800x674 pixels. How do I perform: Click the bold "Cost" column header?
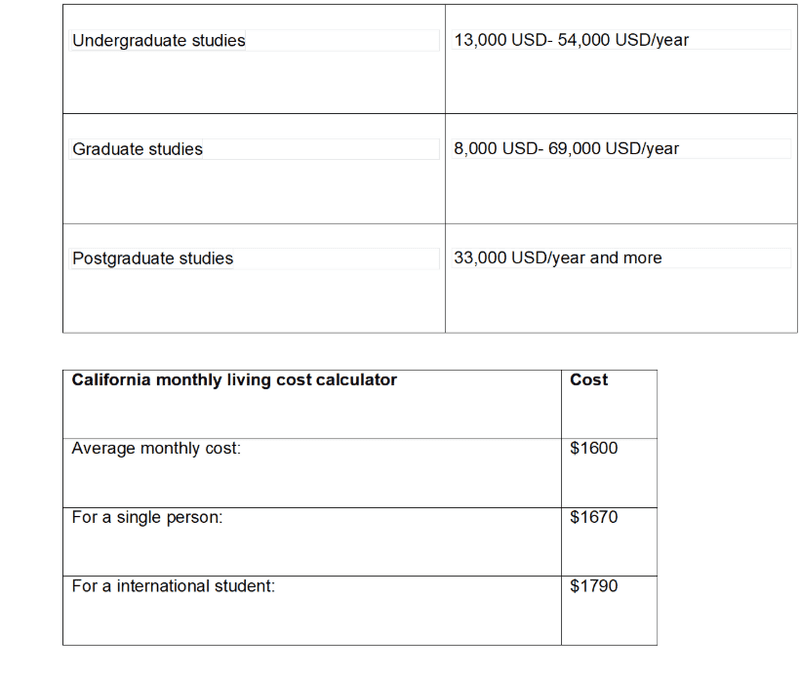click(x=589, y=380)
